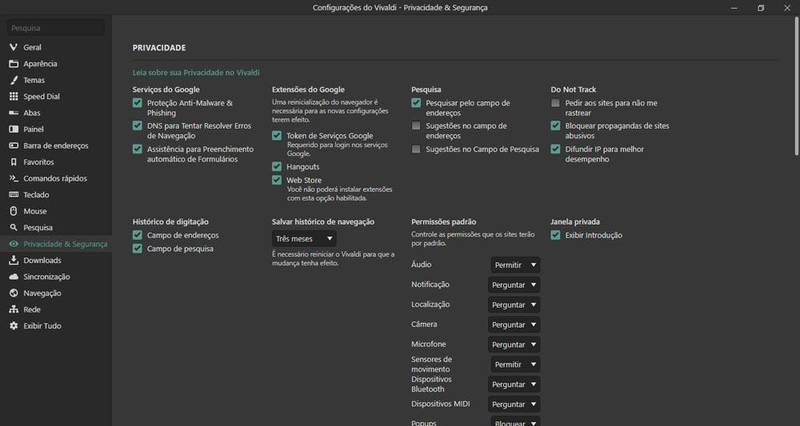Uncheck Pesquisar pelo campo de endereços
Image resolution: width=800 pixels, height=426 pixels.
coord(416,103)
